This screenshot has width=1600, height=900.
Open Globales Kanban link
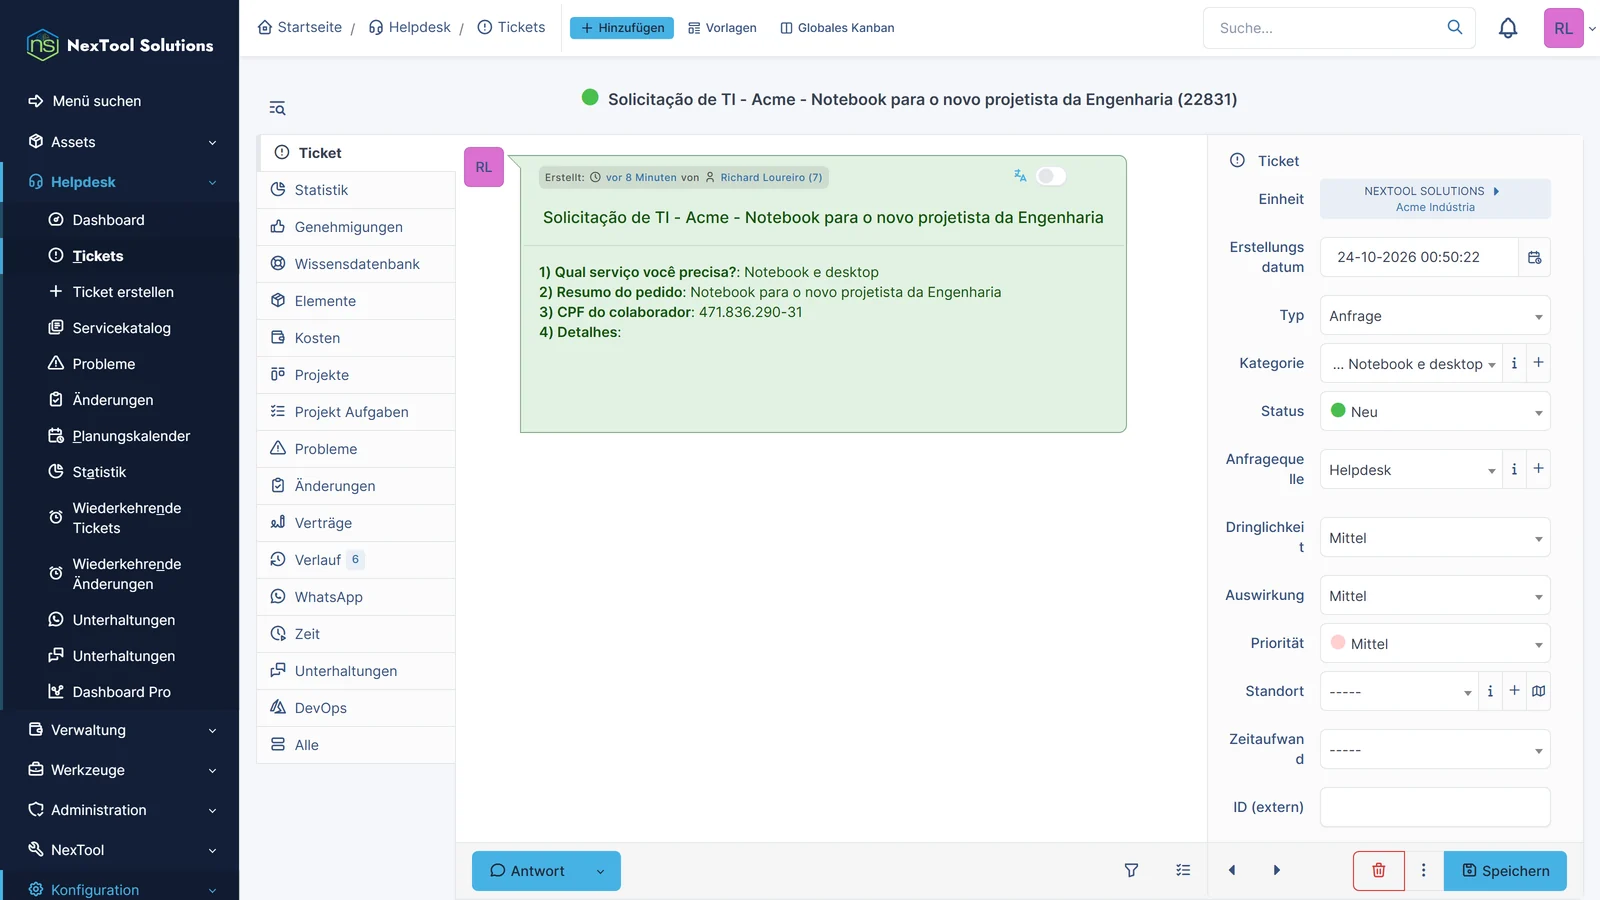click(x=837, y=28)
